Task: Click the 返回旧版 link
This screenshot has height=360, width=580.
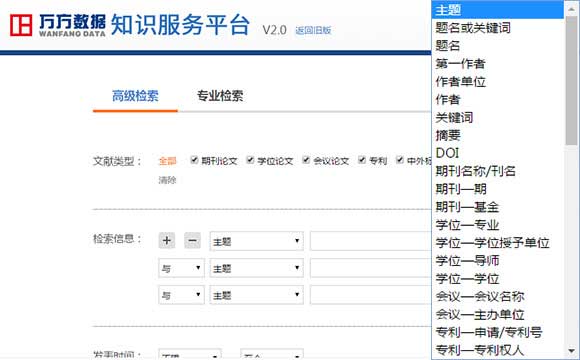Action: 313,30
